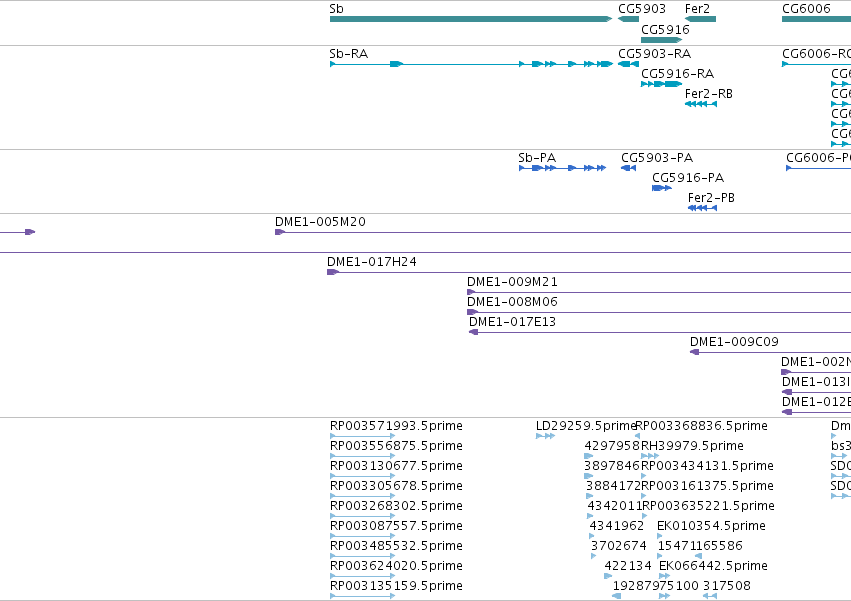
Task: Select the Fer2-RB transcript arrows
Action: (x=701, y=104)
